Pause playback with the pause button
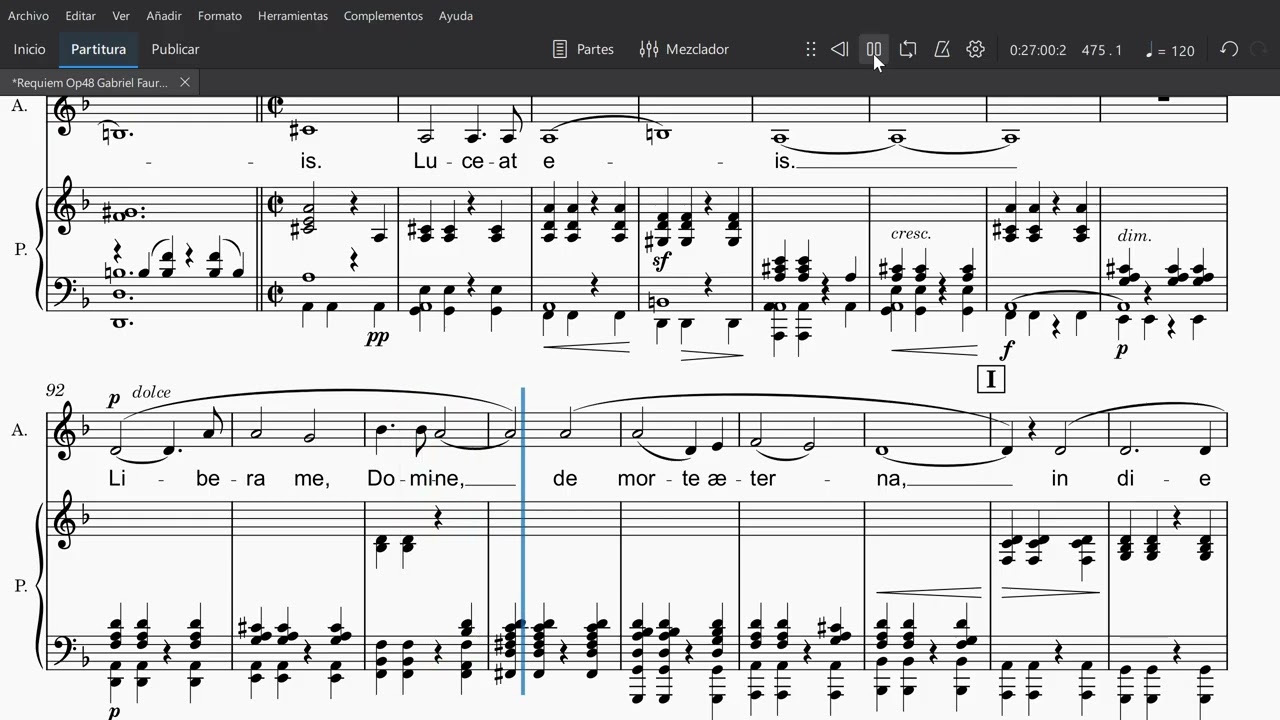 [x=874, y=49]
